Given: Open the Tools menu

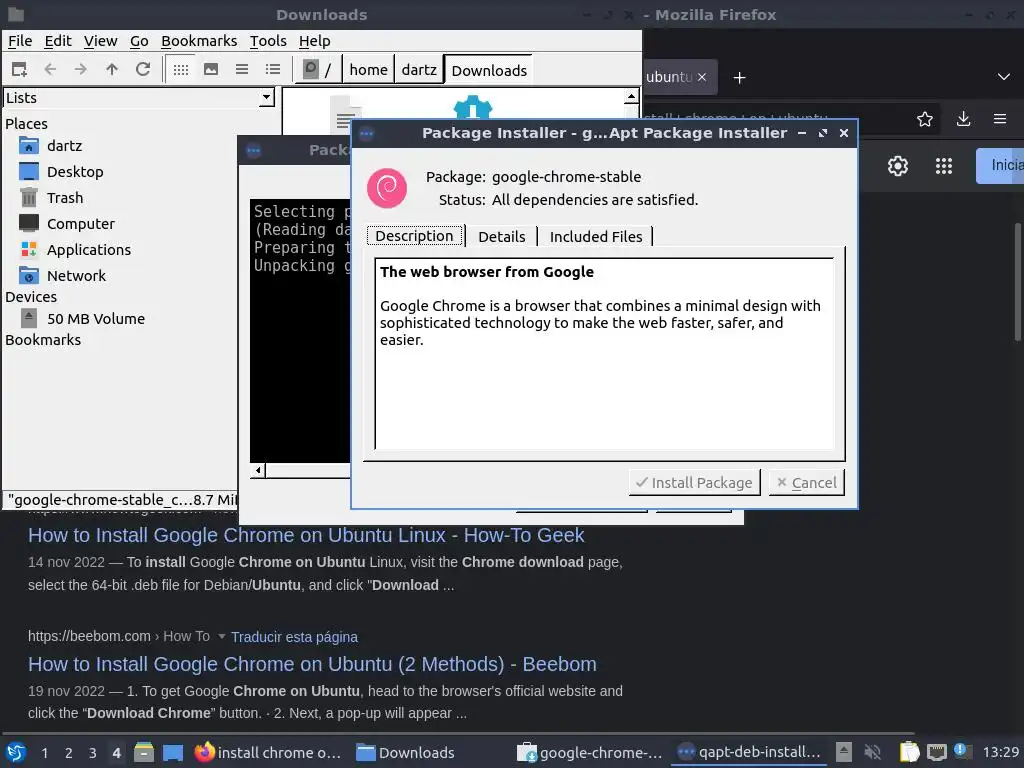Looking at the screenshot, I should pos(268,41).
